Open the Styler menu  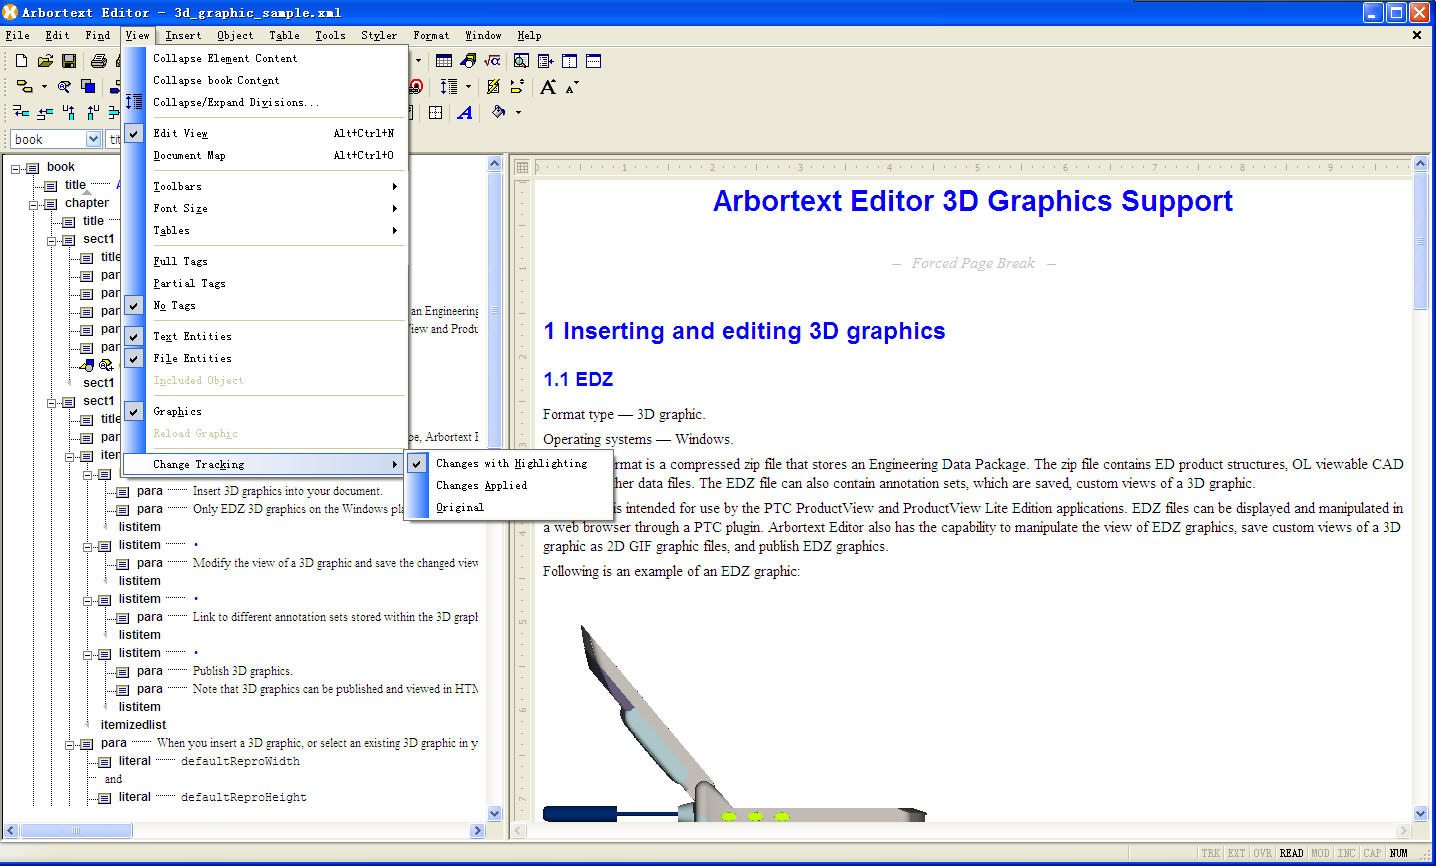pyautogui.click(x=379, y=35)
